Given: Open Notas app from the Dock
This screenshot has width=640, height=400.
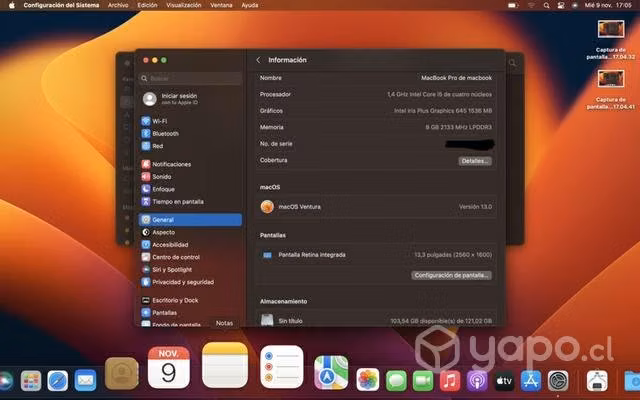Looking at the screenshot, I should tap(225, 365).
